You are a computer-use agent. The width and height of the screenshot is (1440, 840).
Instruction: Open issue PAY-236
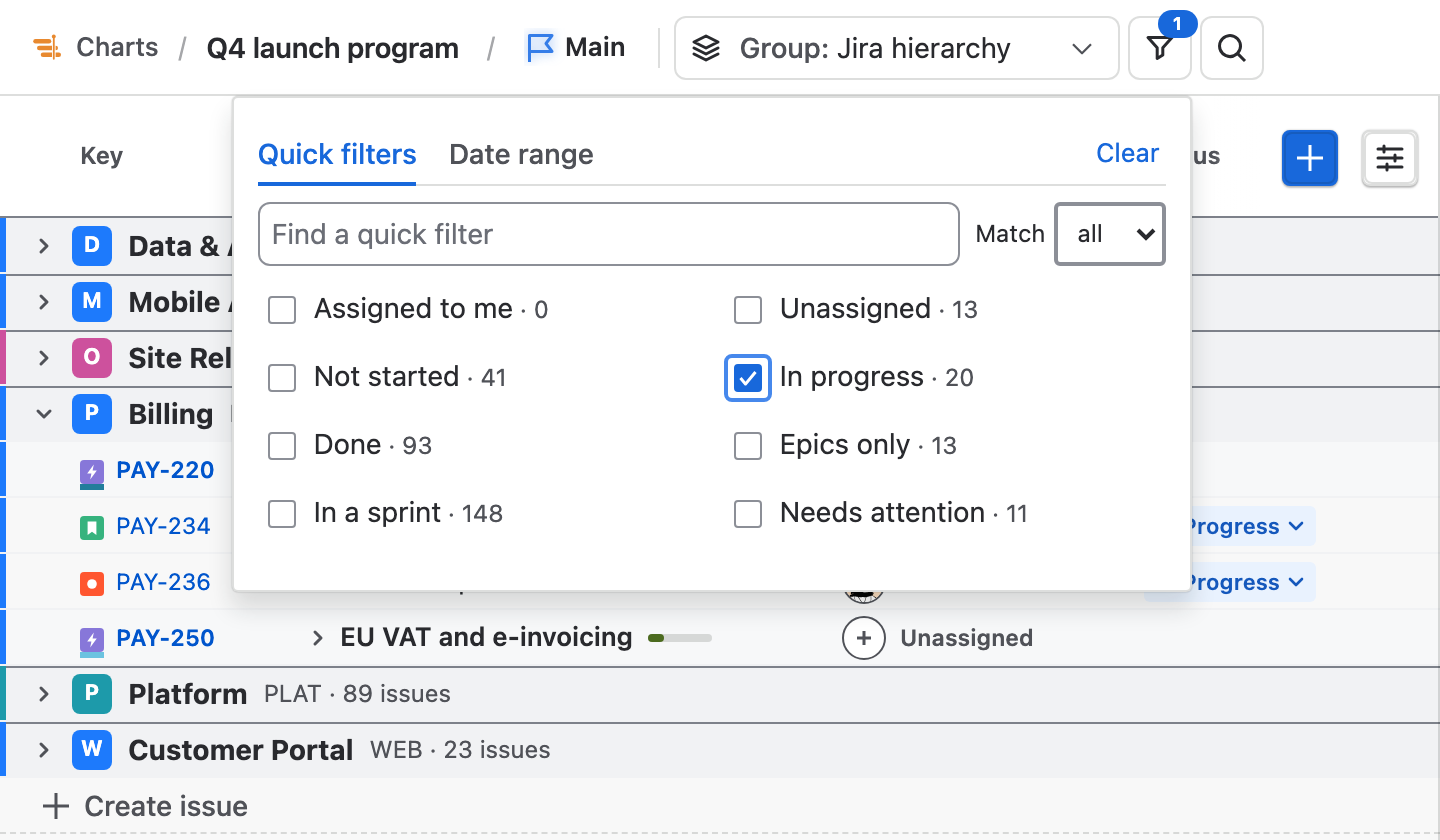pos(163,582)
